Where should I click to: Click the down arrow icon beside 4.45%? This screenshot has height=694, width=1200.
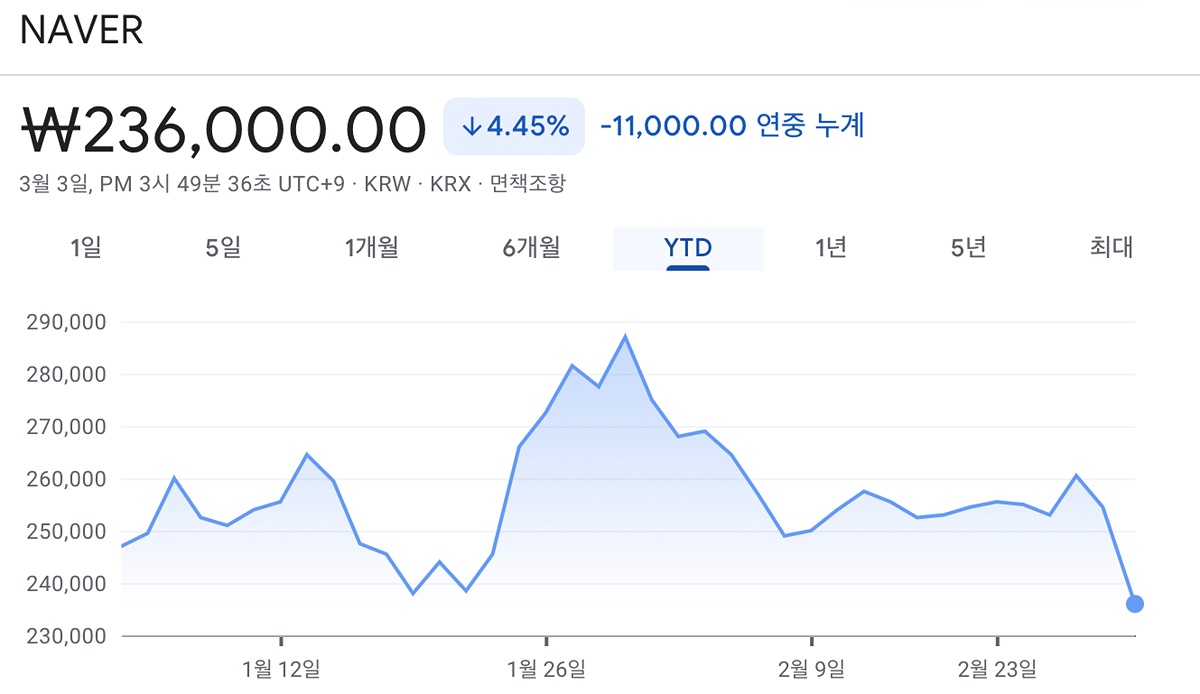(x=472, y=126)
